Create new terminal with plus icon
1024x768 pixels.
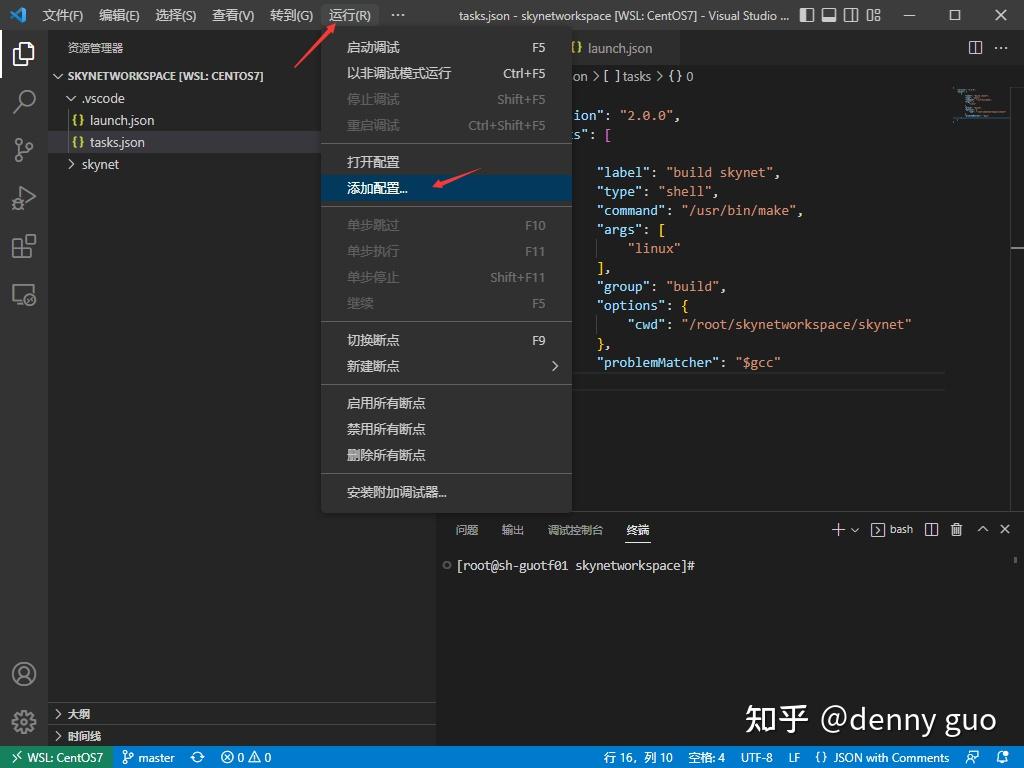coord(838,530)
